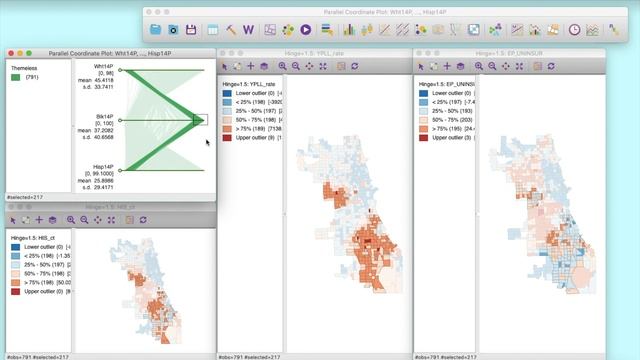
Task: Open the Time editor clock icon
Action: [x=574, y=29]
